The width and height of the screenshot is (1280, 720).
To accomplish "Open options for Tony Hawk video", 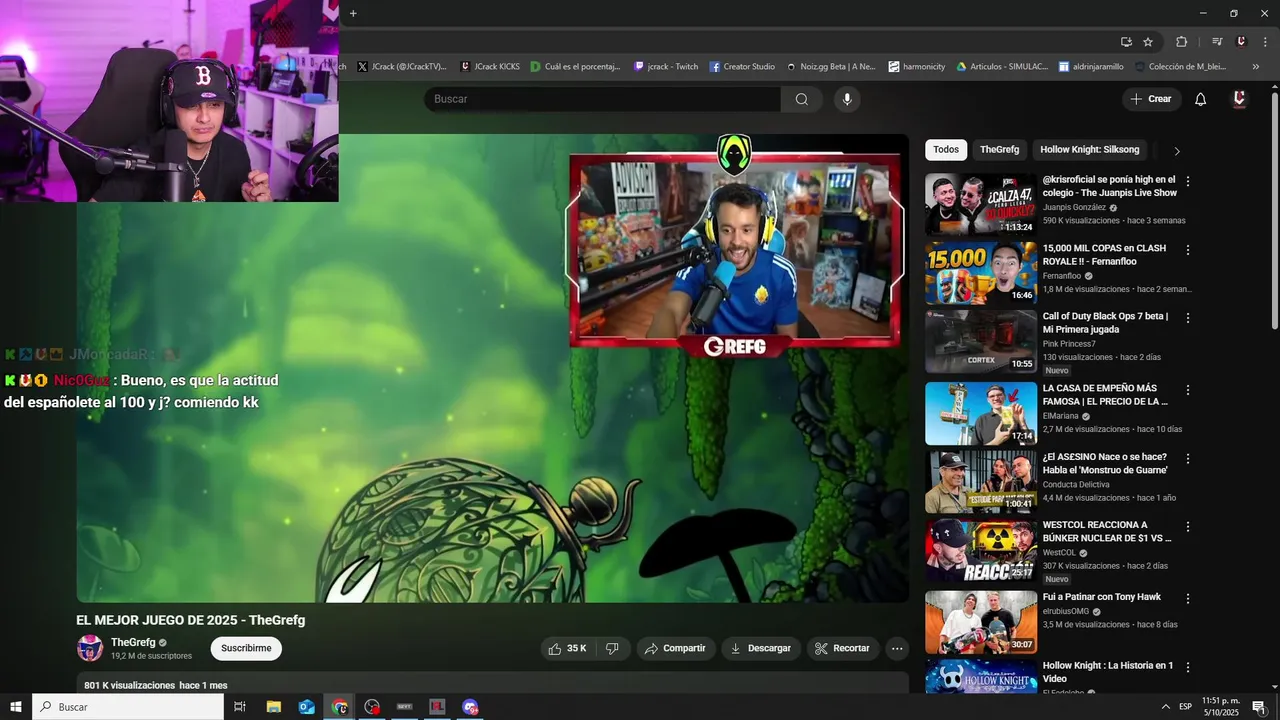I will (1188, 598).
